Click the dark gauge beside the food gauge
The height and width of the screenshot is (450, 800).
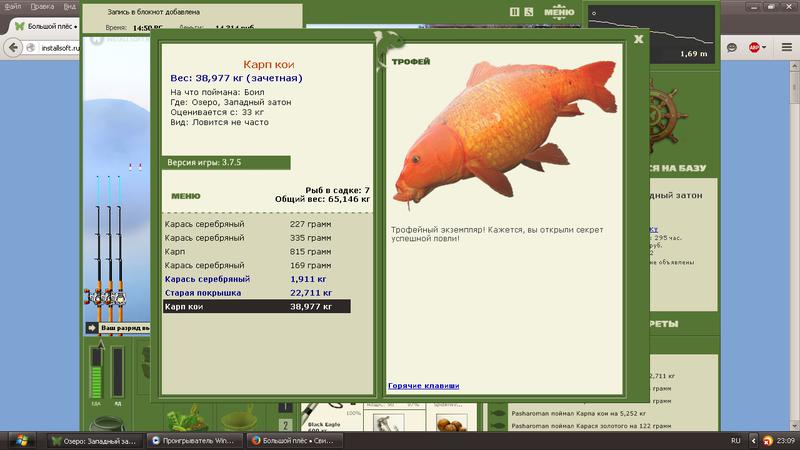click(x=117, y=372)
